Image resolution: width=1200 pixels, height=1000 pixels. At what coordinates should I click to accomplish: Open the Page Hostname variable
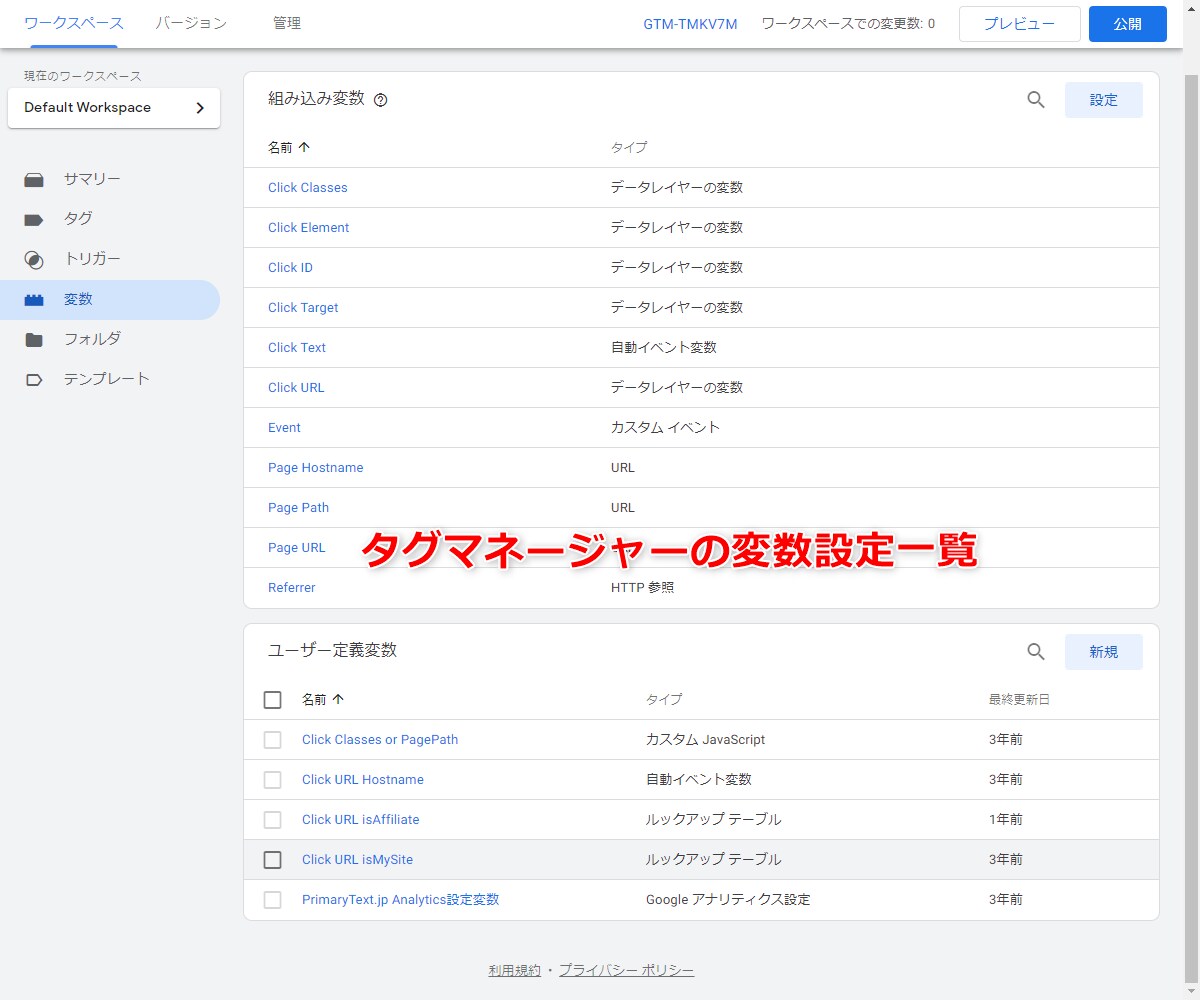(316, 468)
